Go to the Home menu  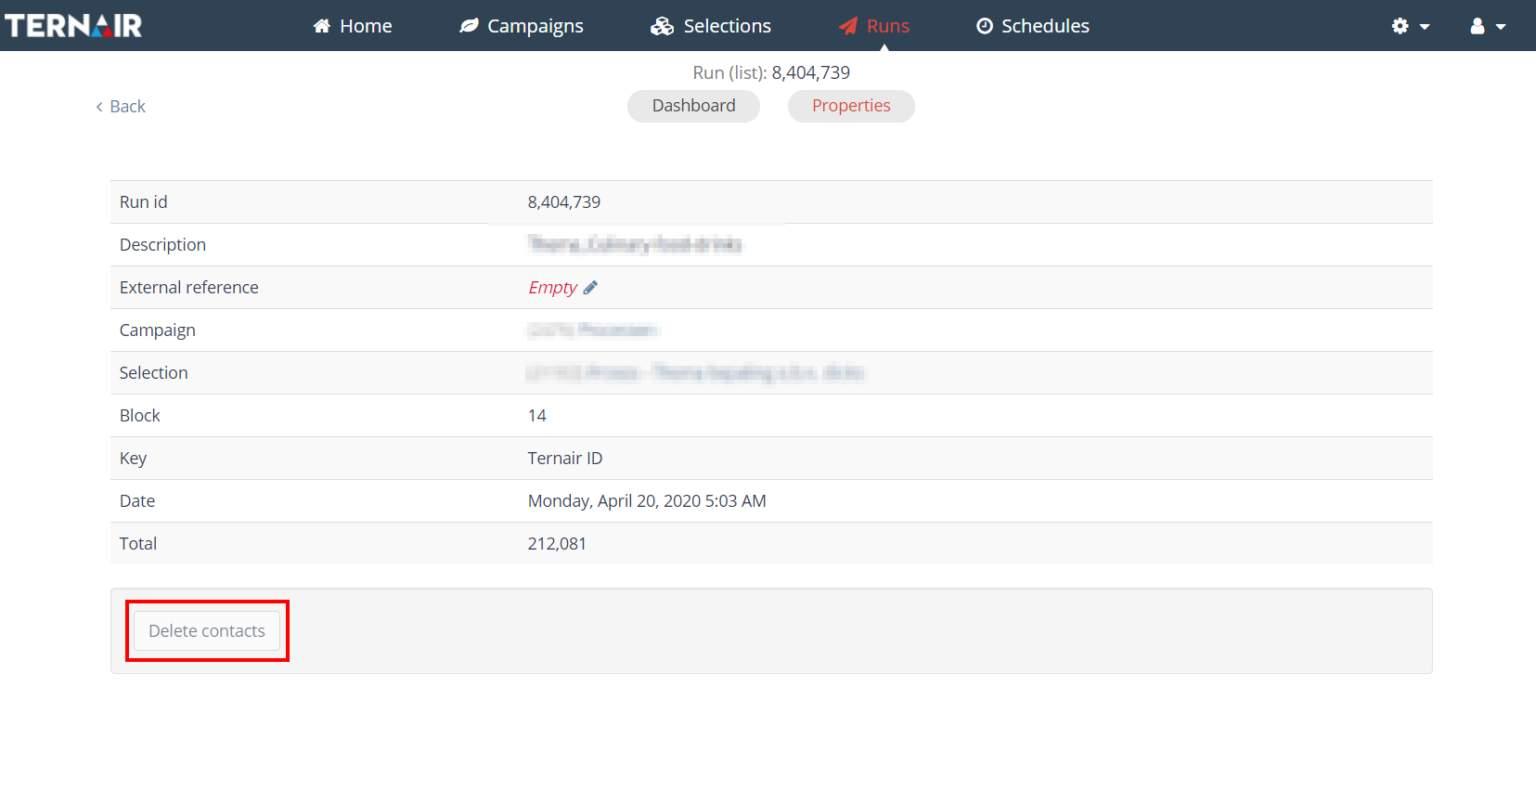(353, 26)
